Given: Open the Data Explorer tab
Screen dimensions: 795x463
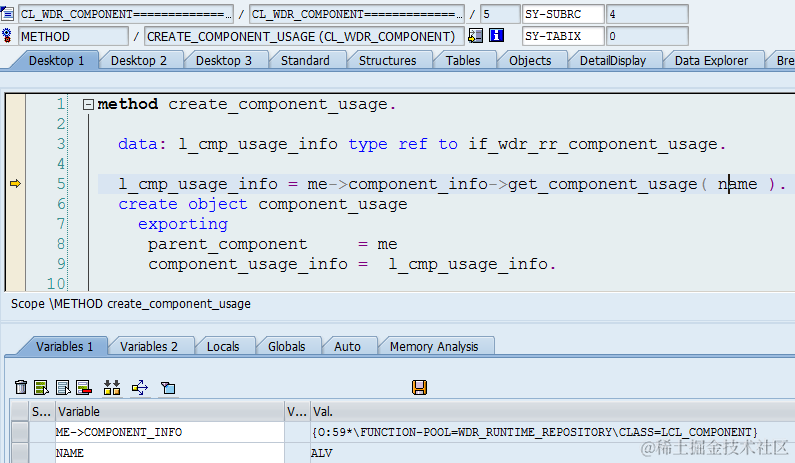Looking at the screenshot, I should click(x=711, y=61).
